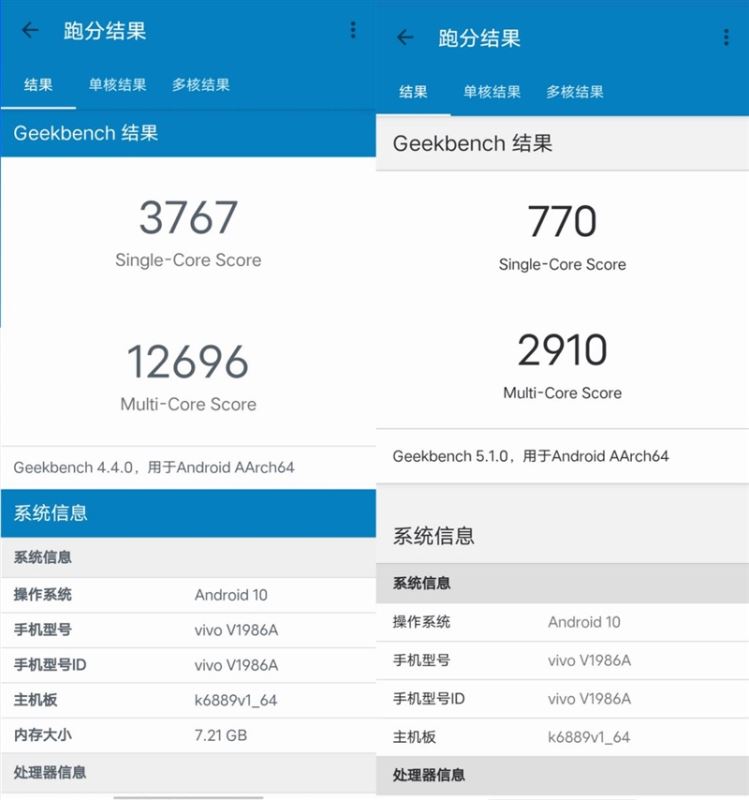Viewport: 749px width, 800px height.
Task: Click 内存大小 label in left screen
Action: click(x=42, y=735)
